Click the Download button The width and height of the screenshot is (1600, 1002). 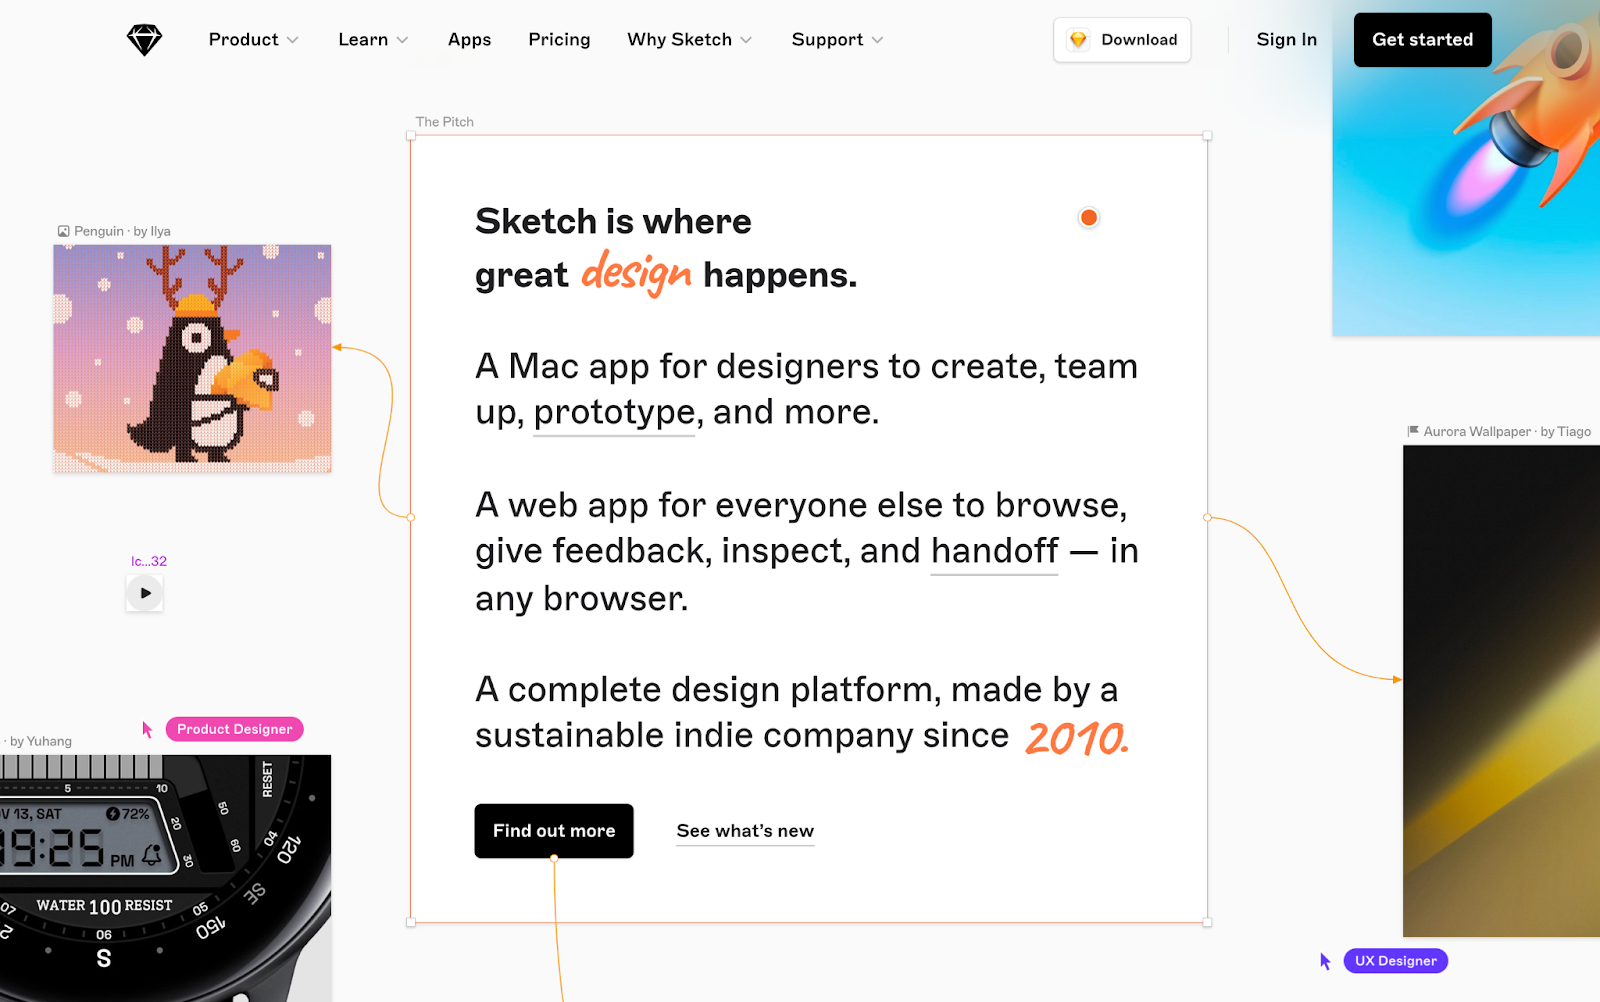coord(1122,40)
